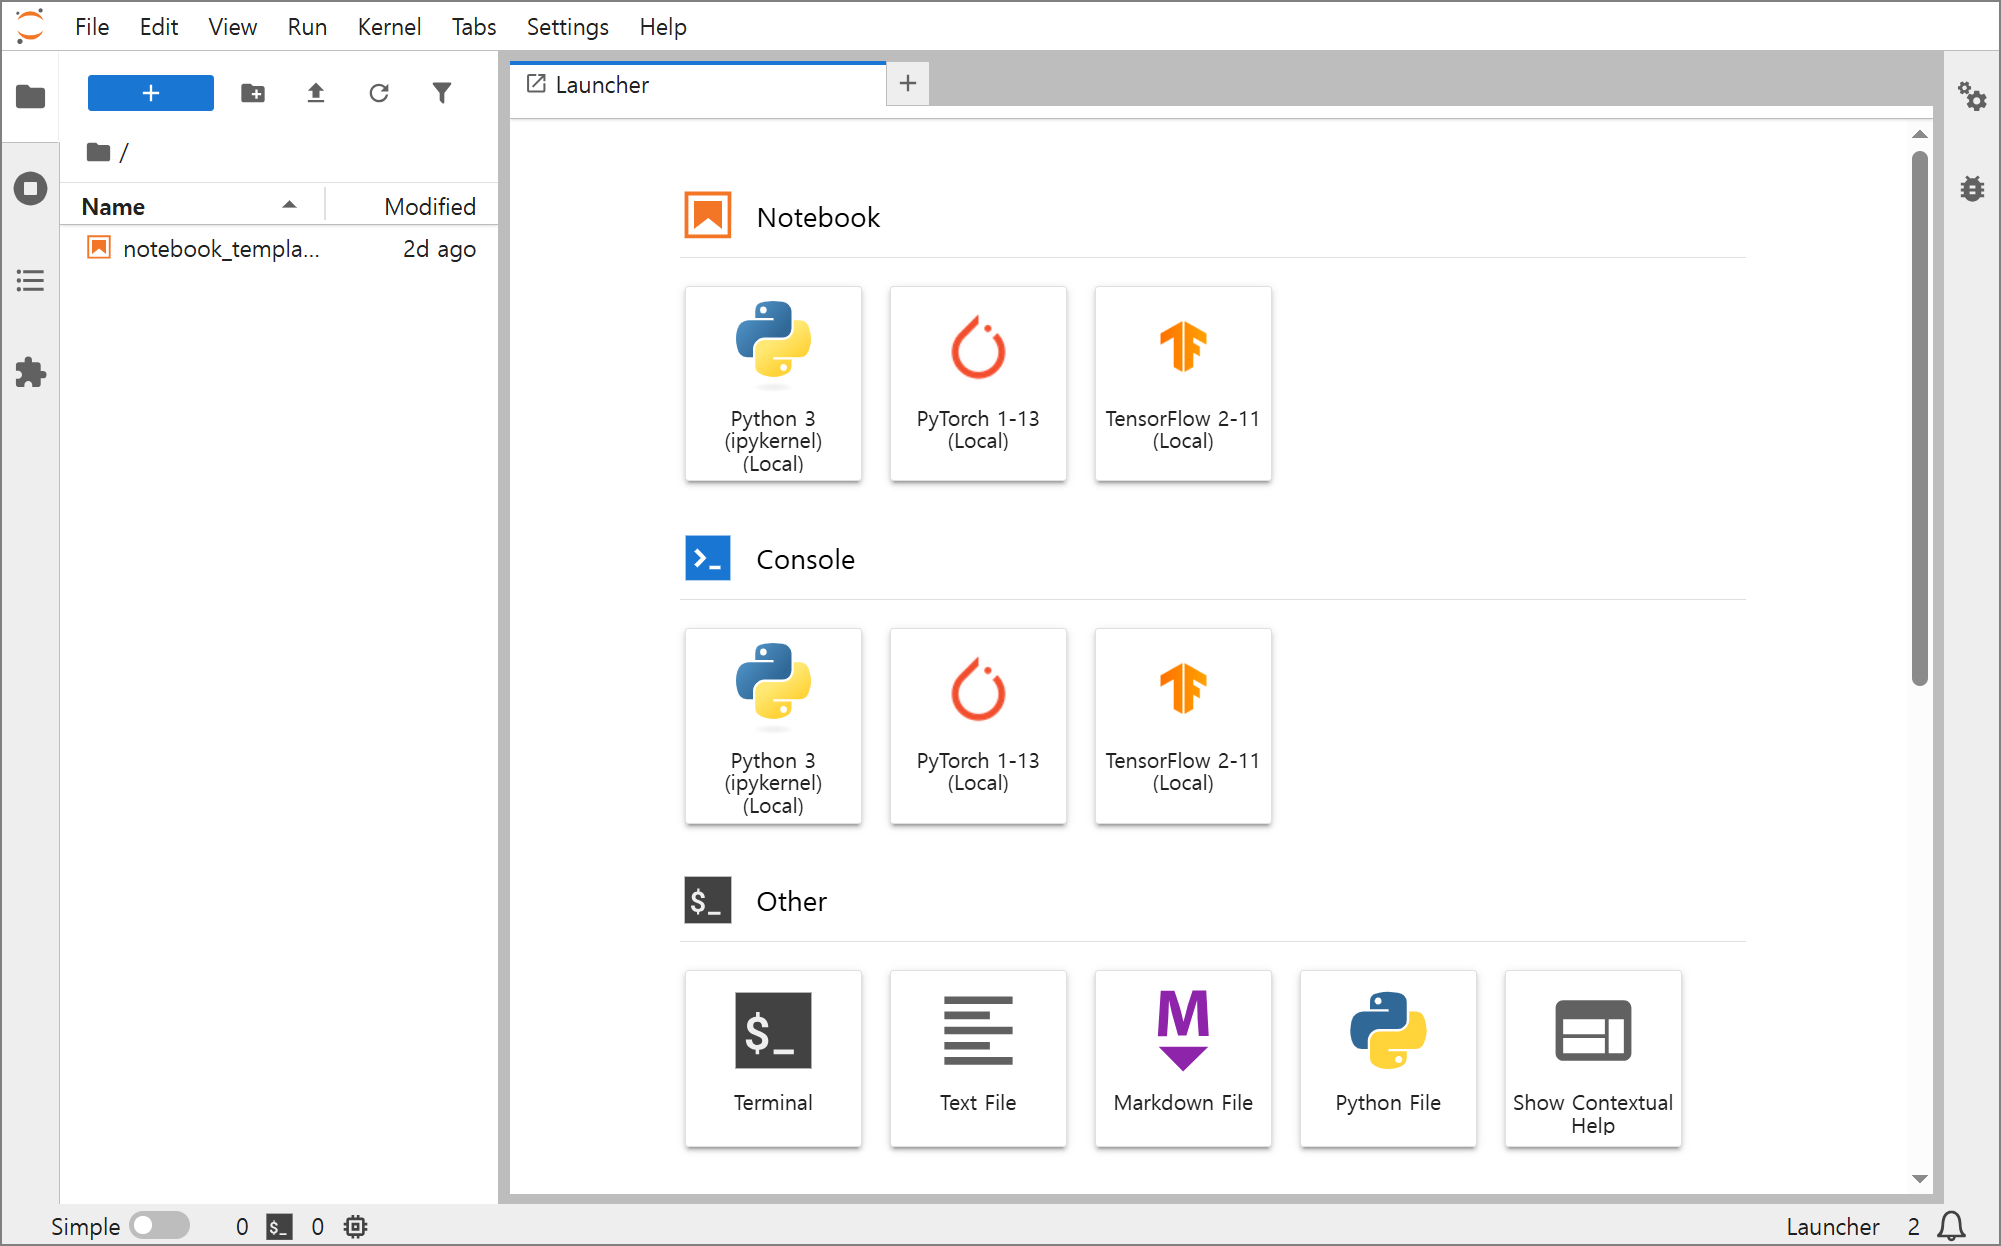Refresh the file browser list
The height and width of the screenshot is (1246, 2001).
click(379, 93)
